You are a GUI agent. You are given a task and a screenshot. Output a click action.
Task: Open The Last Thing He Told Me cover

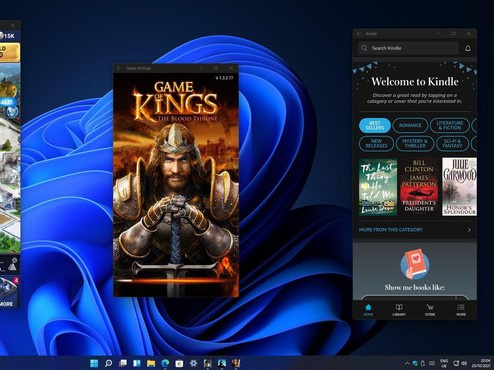378,187
